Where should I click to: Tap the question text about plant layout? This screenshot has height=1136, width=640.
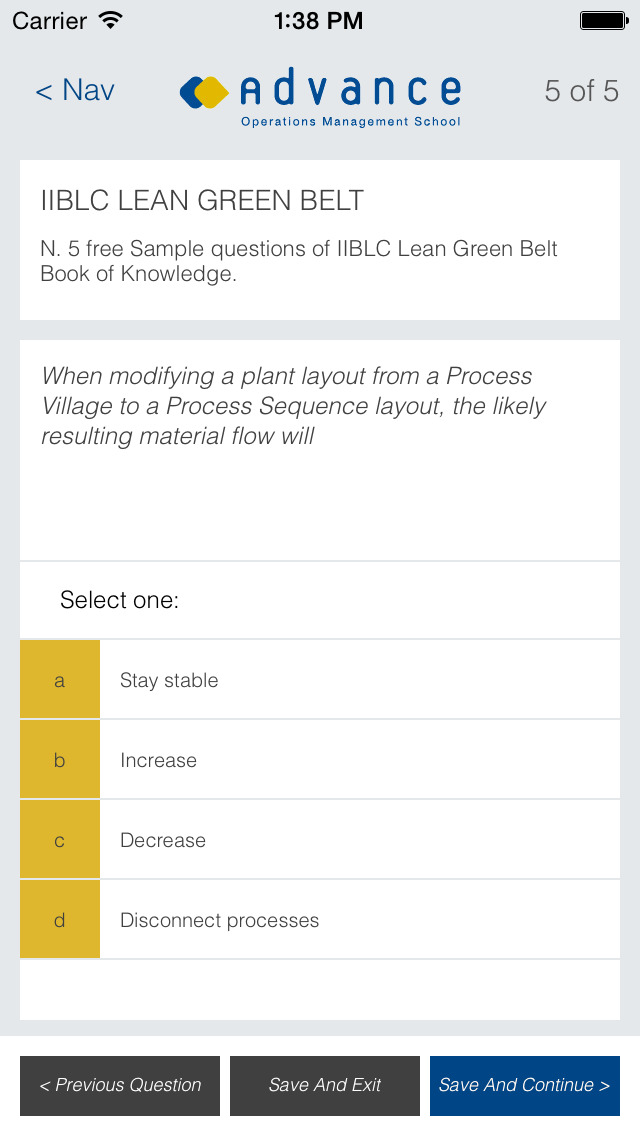click(x=294, y=406)
